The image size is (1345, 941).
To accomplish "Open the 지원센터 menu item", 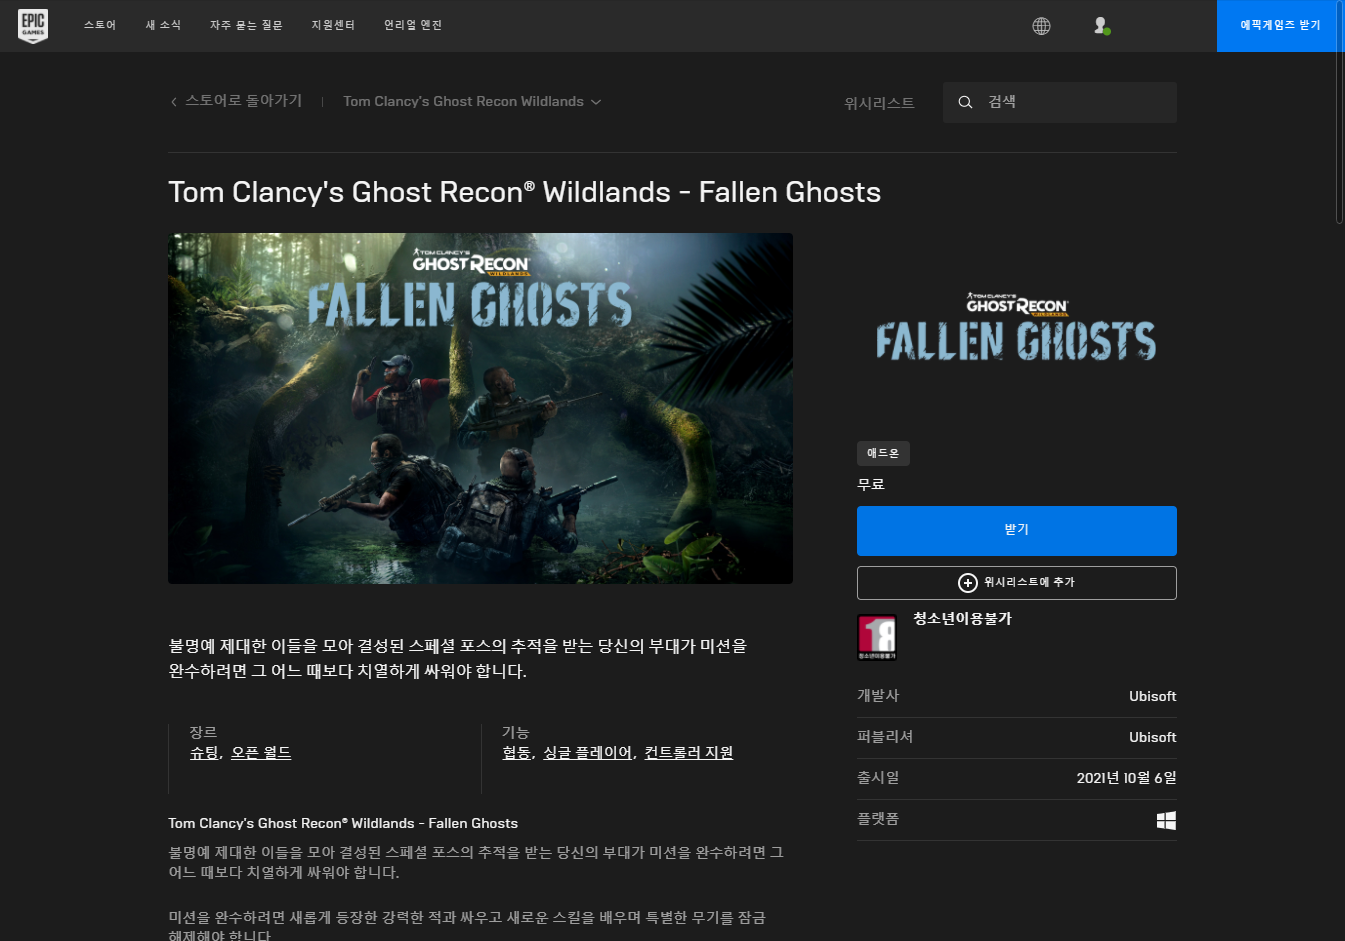I will (x=333, y=26).
